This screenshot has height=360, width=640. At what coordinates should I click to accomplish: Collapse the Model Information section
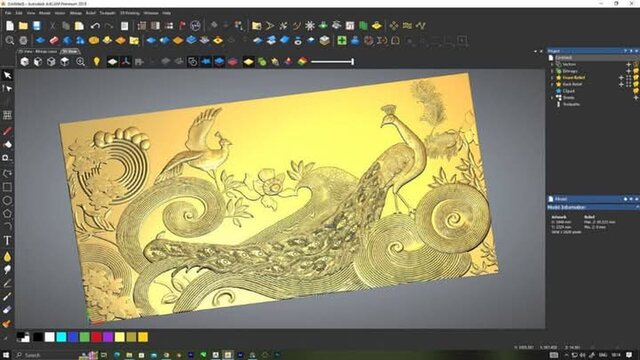[x=637, y=207]
